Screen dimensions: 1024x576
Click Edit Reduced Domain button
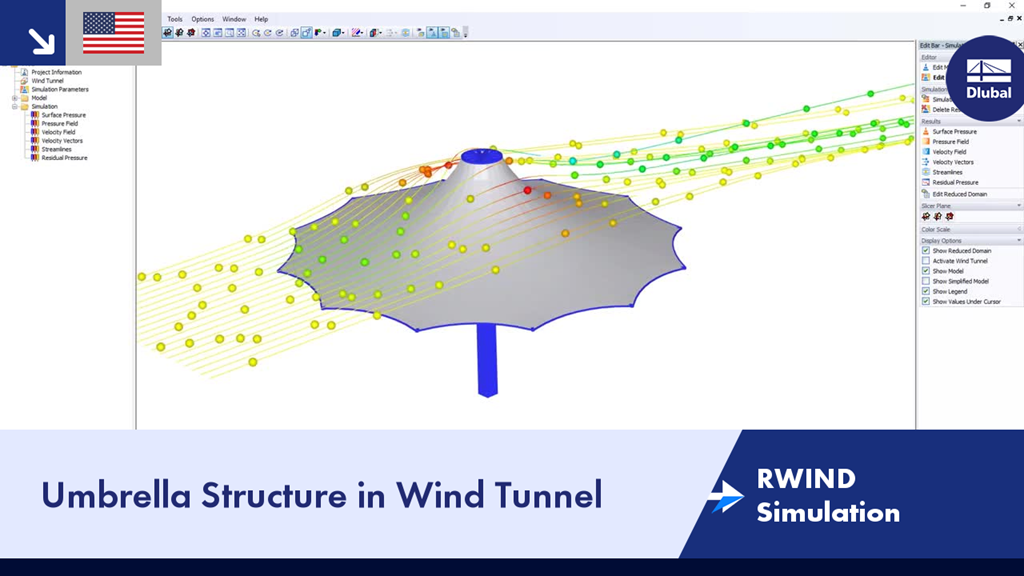[x=959, y=194]
